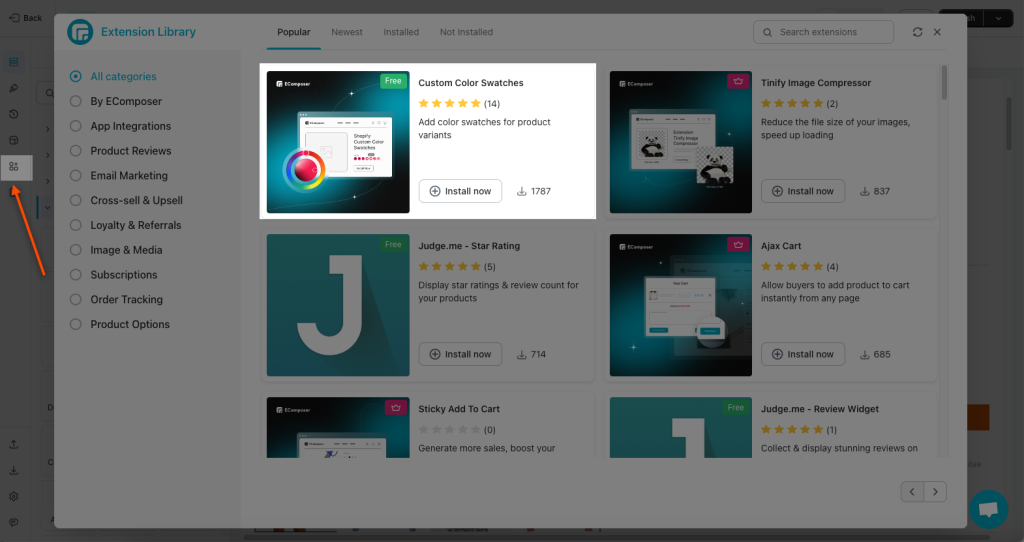
Task: Open Custom Color Swatches thumbnail image
Action: pyautogui.click(x=338, y=142)
